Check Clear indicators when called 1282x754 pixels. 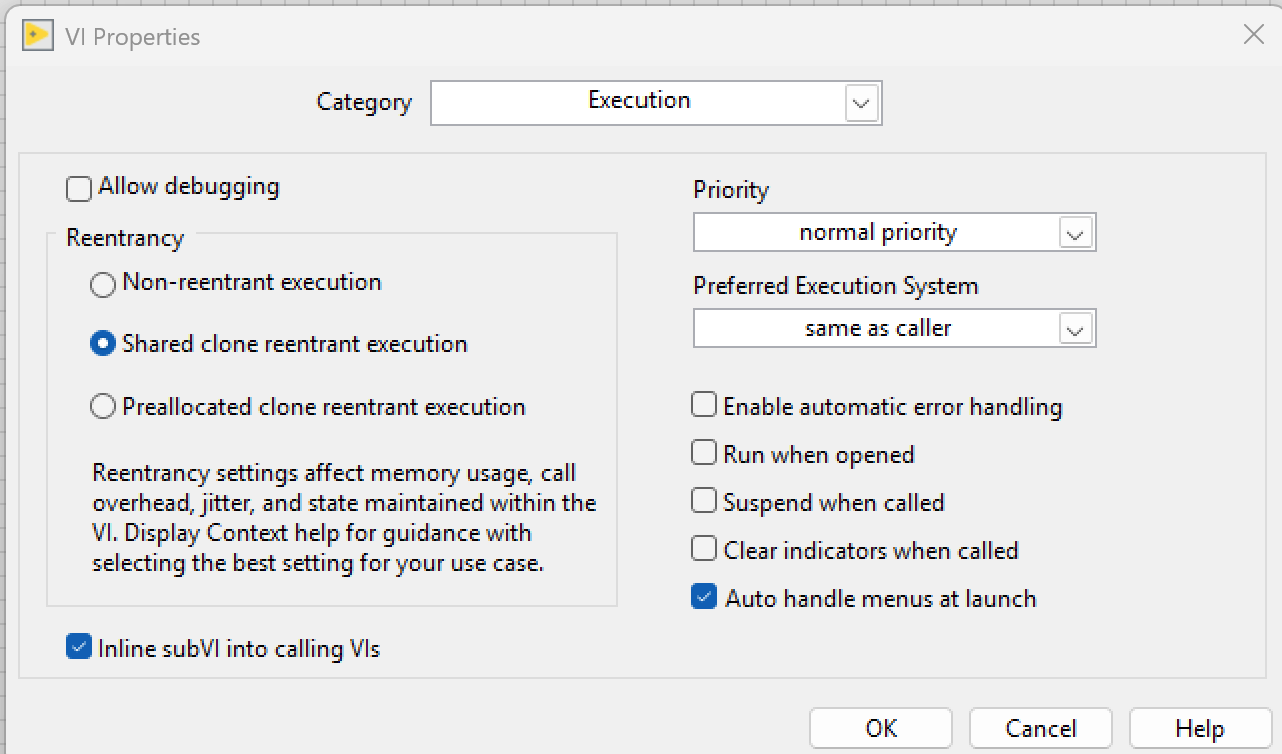pos(704,549)
